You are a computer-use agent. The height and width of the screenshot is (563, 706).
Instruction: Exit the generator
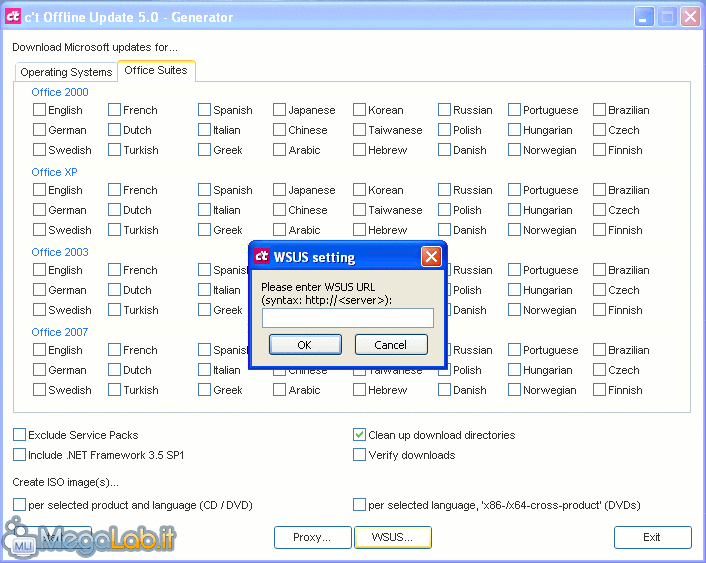coord(652,537)
